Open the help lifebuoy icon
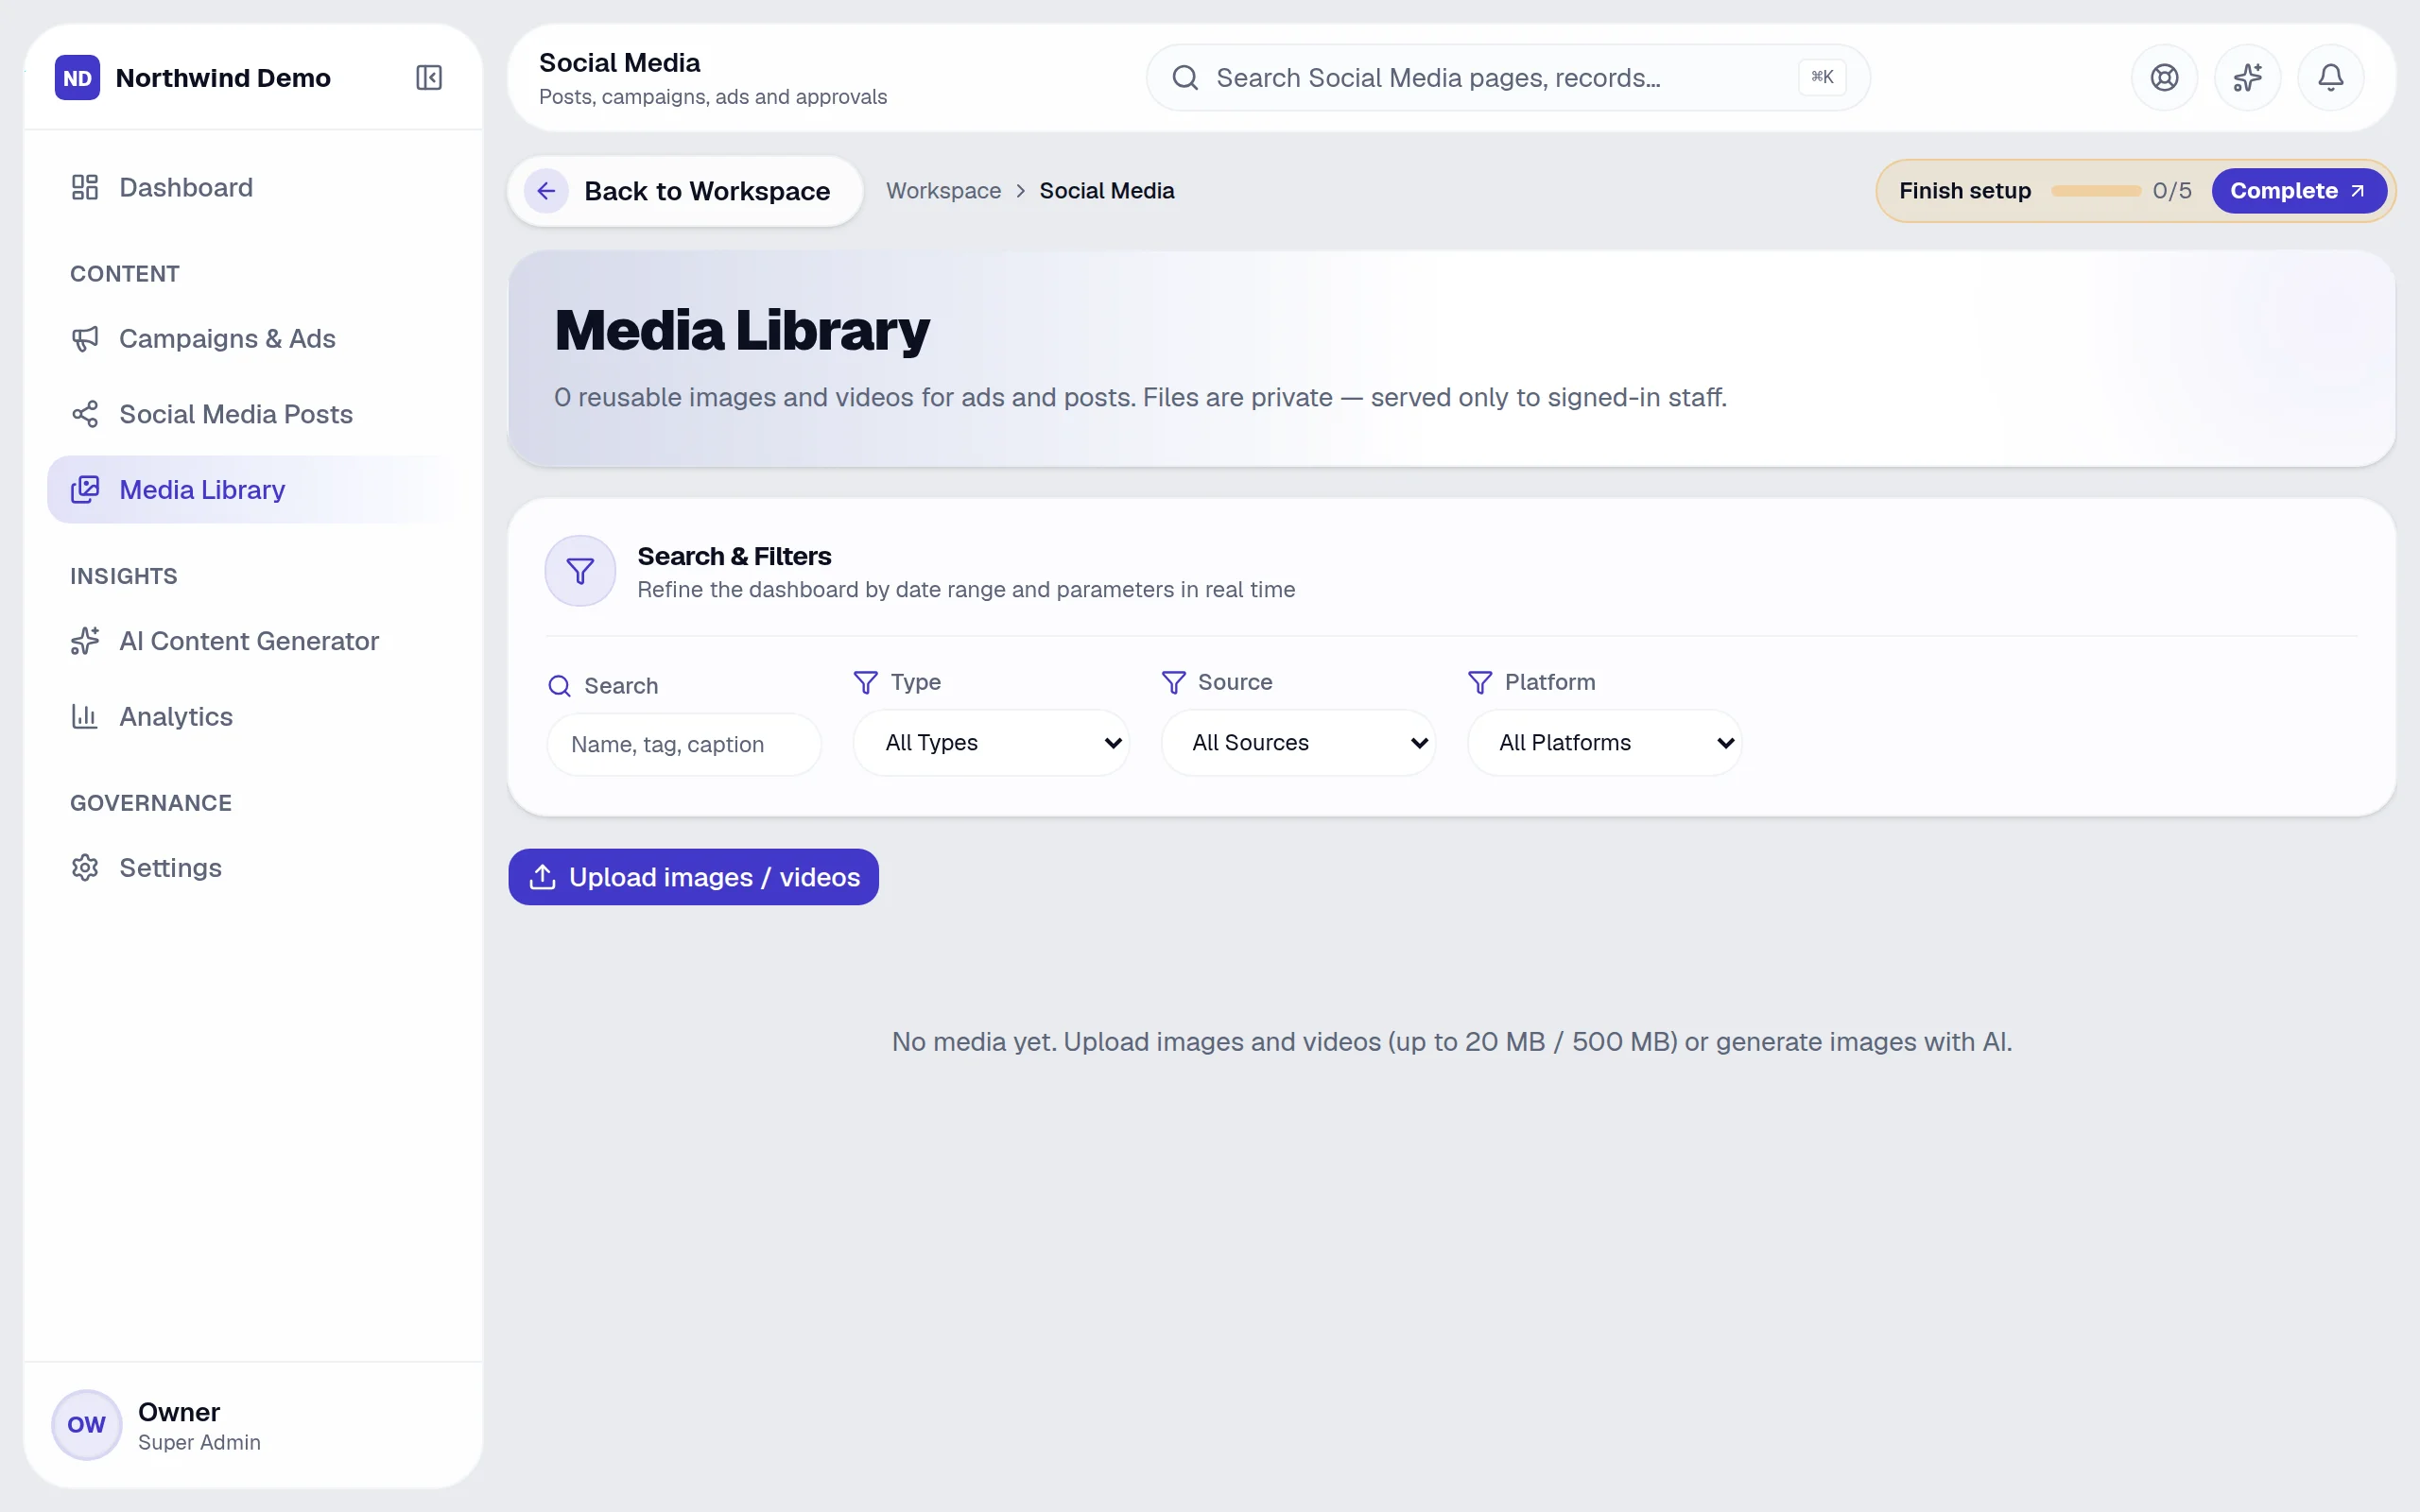The width and height of the screenshot is (2420, 1512). click(x=2164, y=78)
